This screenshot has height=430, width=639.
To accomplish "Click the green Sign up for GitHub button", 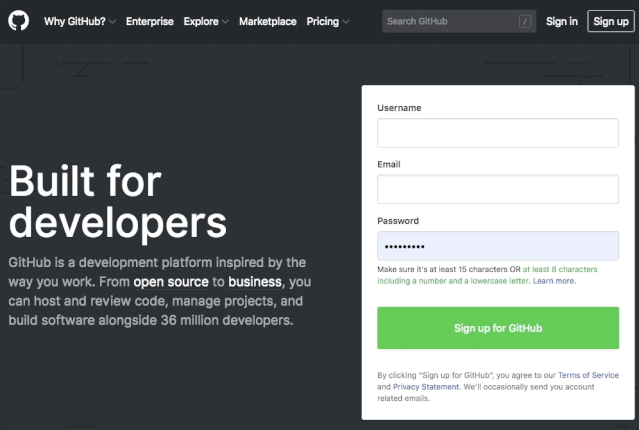I will tap(498, 328).
